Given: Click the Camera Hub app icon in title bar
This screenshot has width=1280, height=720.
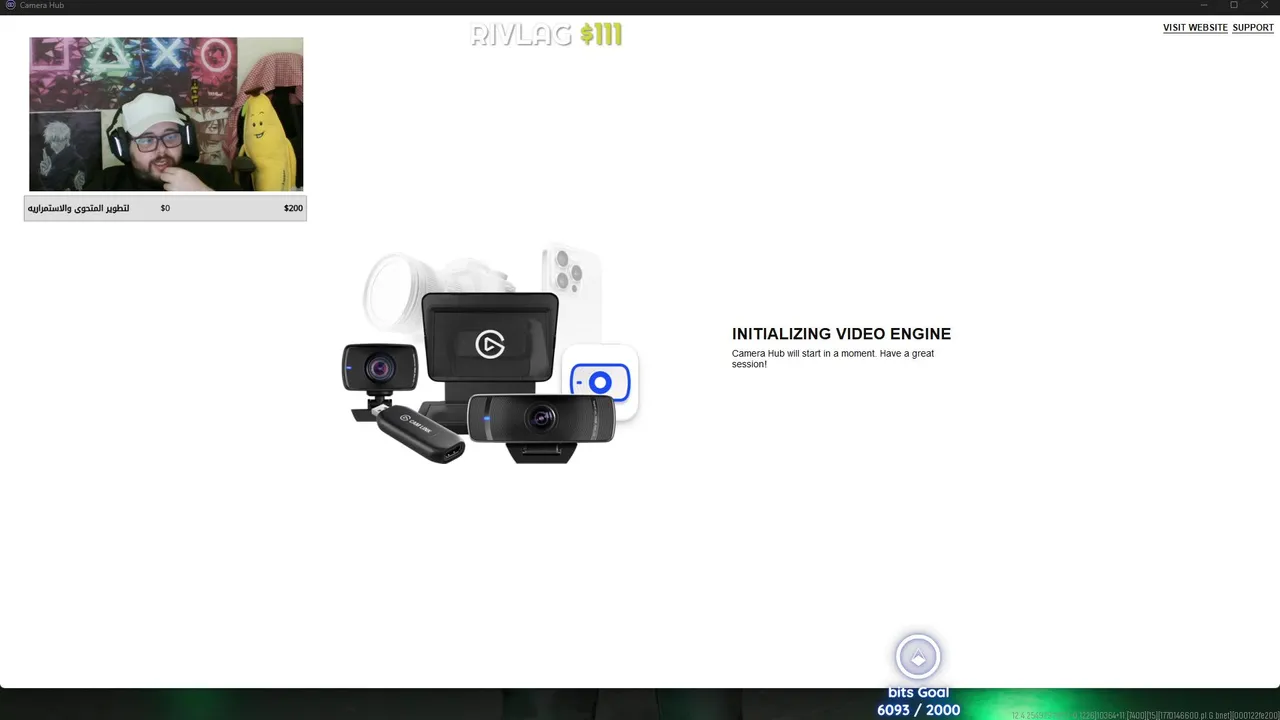Looking at the screenshot, I should 10,5.
